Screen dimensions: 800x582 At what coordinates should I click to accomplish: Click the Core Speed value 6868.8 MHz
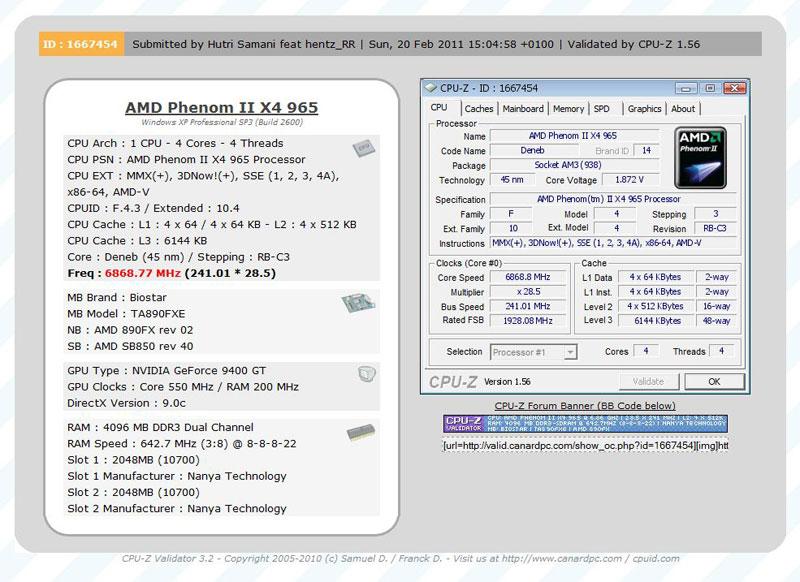pos(528,277)
